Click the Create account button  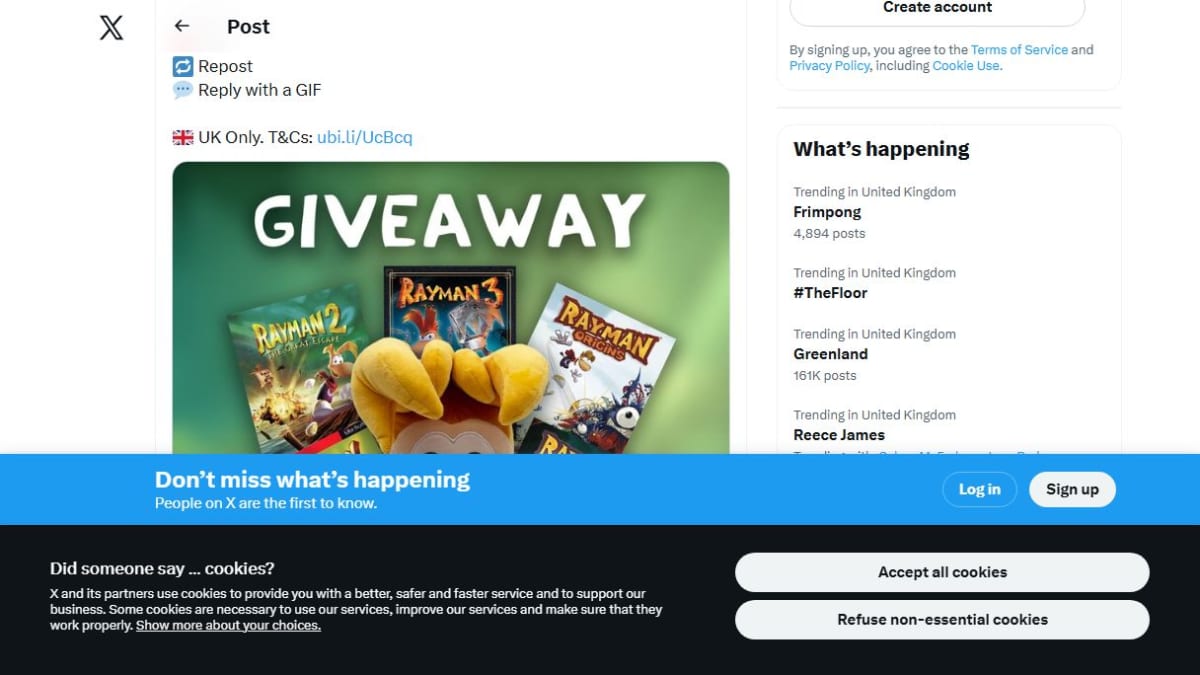click(937, 8)
